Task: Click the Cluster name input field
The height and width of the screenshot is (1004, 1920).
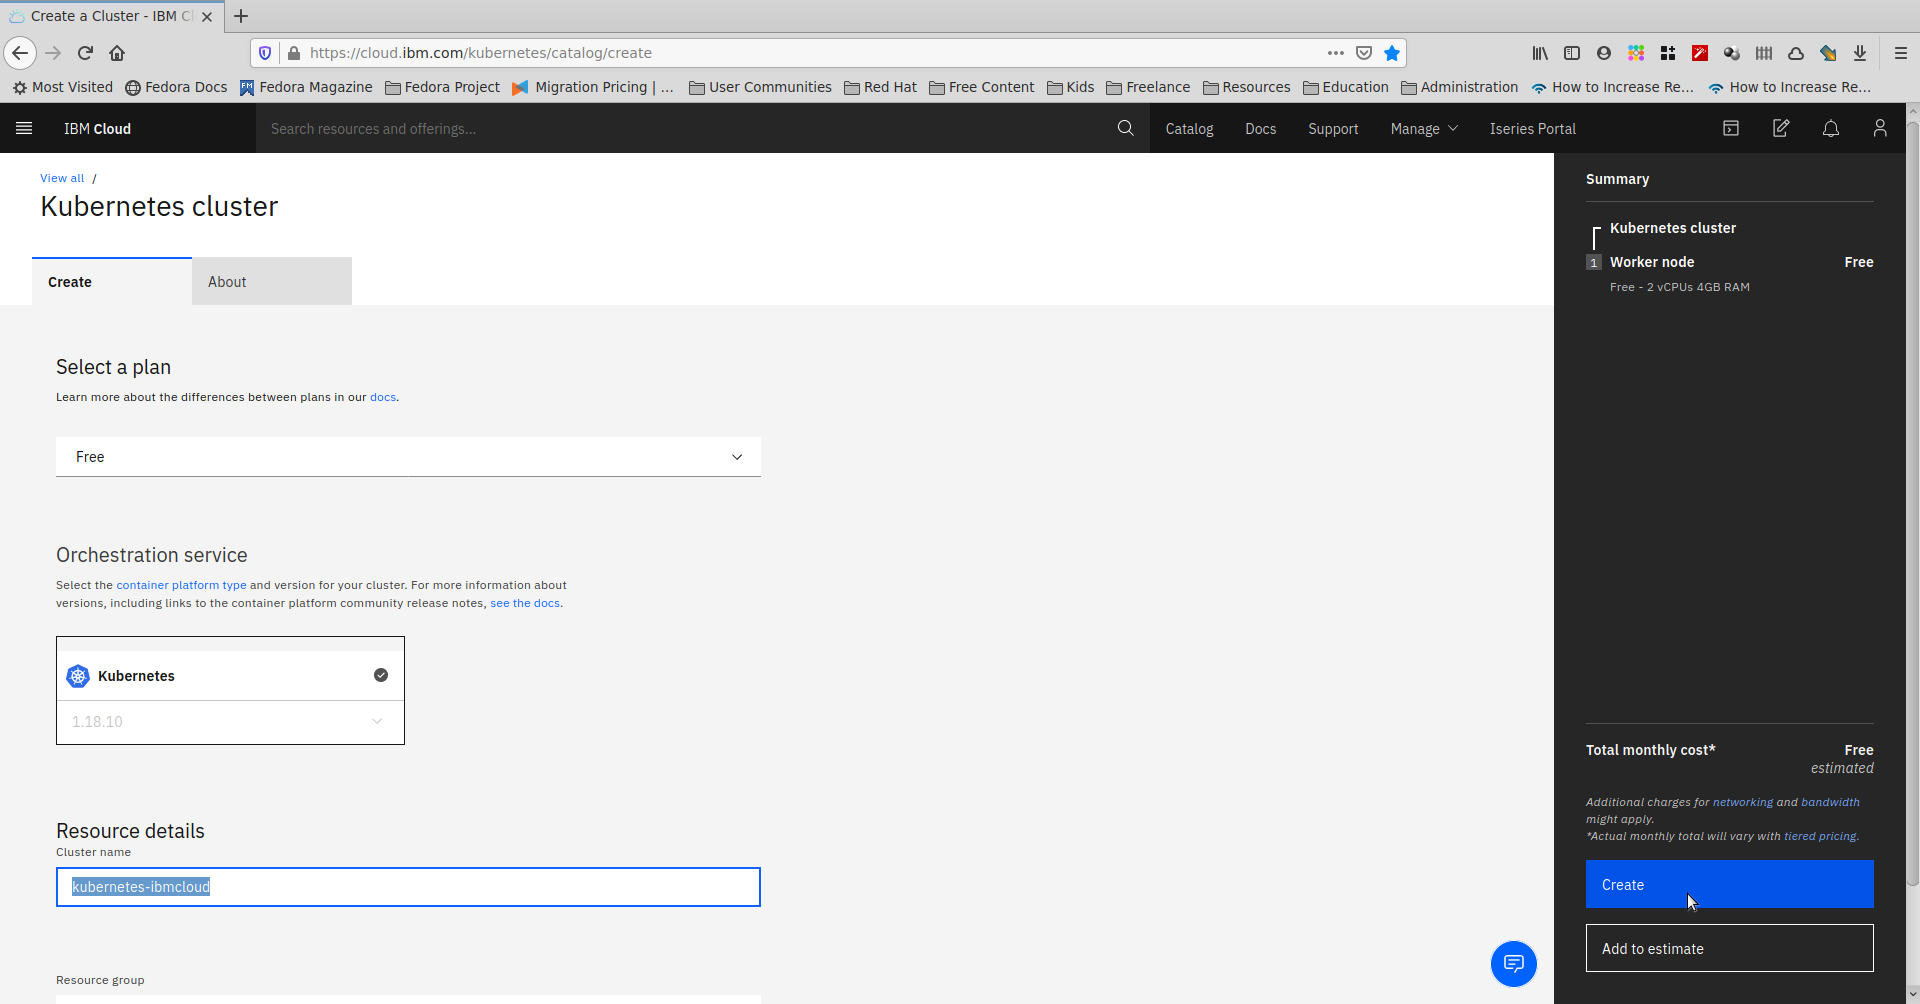Action: click(408, 887)
